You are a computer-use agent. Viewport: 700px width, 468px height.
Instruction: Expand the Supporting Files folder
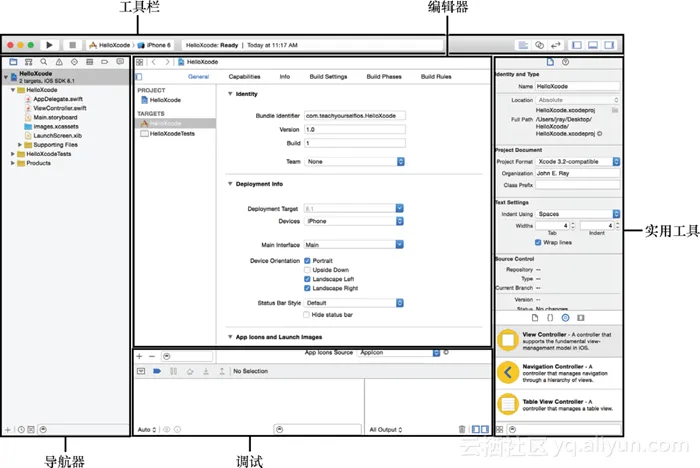20,145
